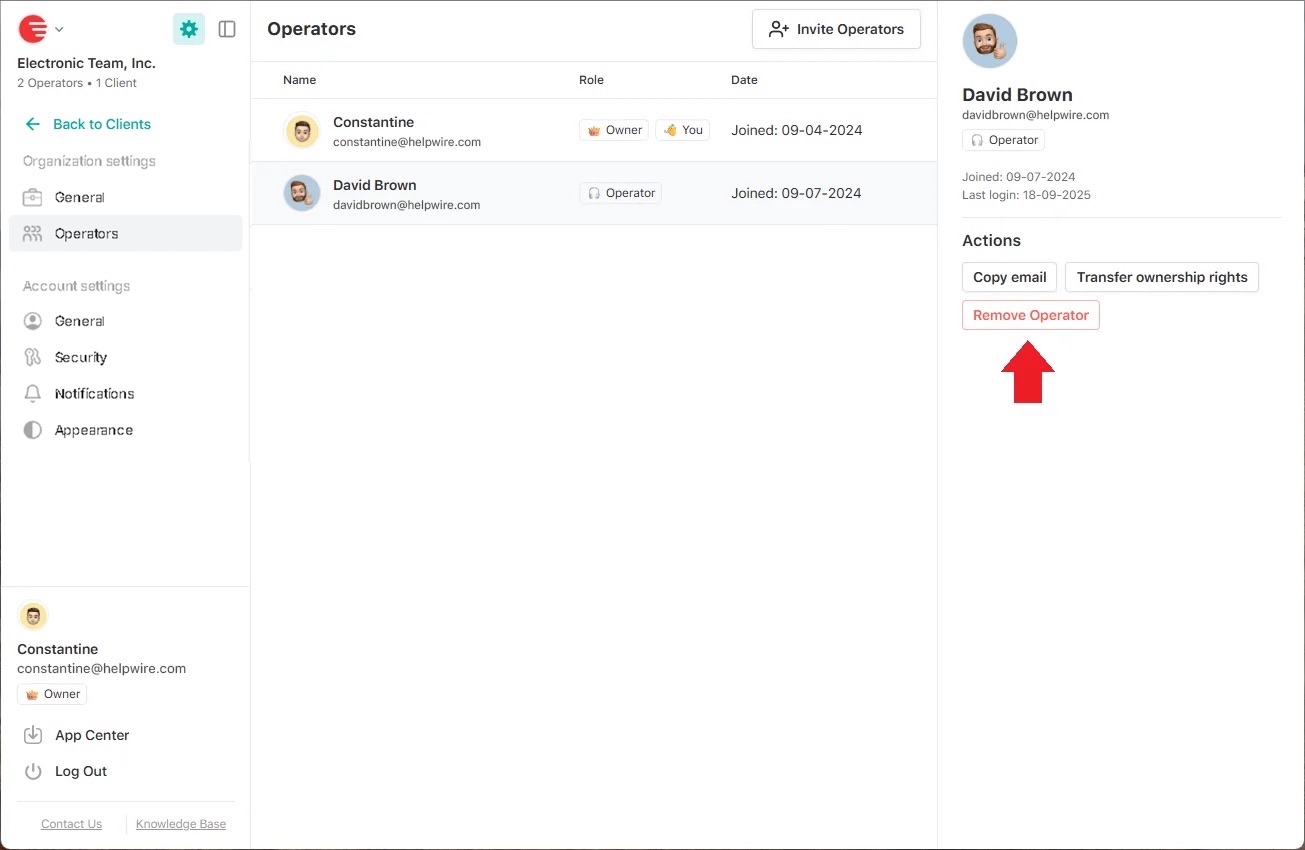Click the Date column header
The image size is (1305, 850).
[744, 80]
